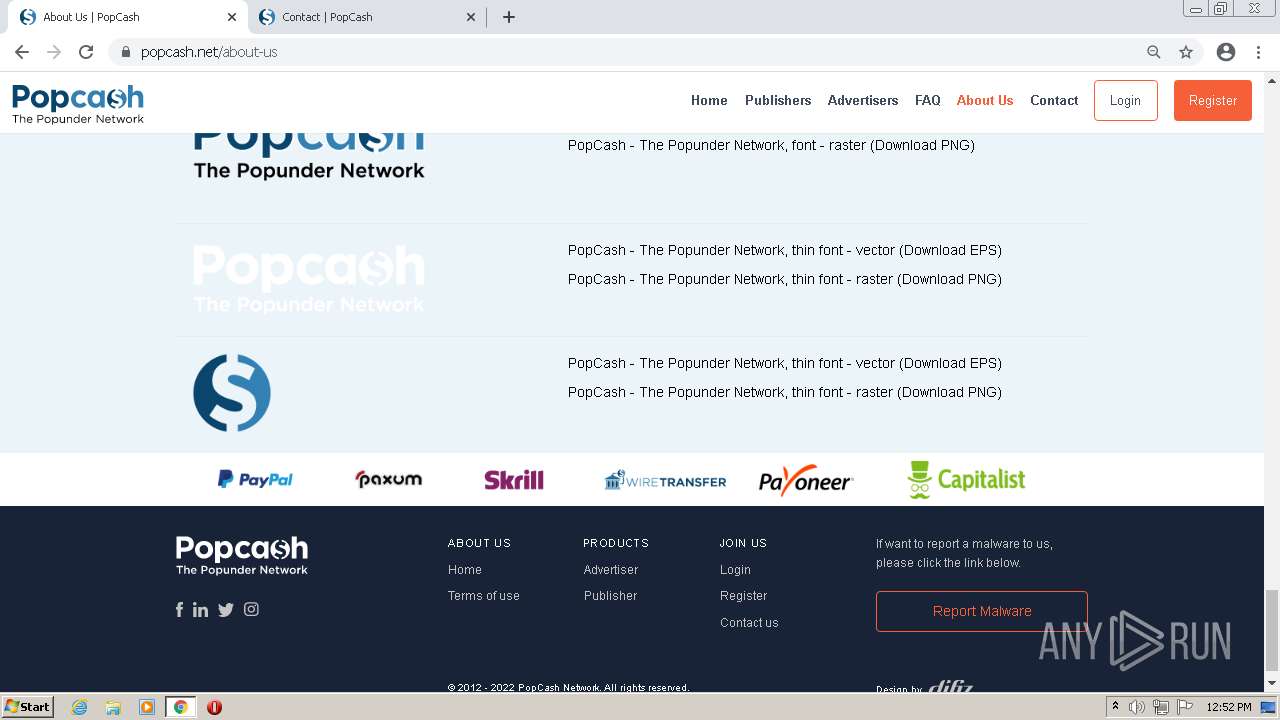1280x720 pixels.
Task: Open footer Register link
Action: (x=744, y=596)
